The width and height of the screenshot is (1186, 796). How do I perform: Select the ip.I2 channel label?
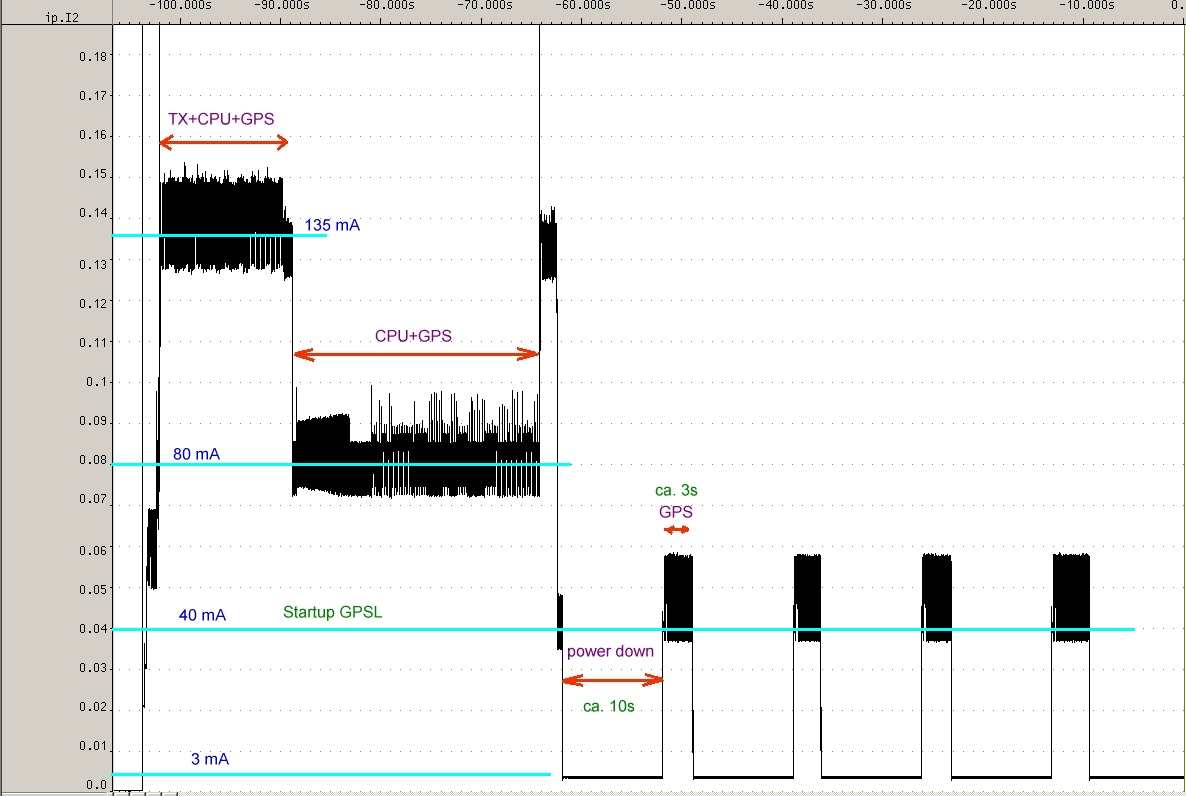pos(61,17)
